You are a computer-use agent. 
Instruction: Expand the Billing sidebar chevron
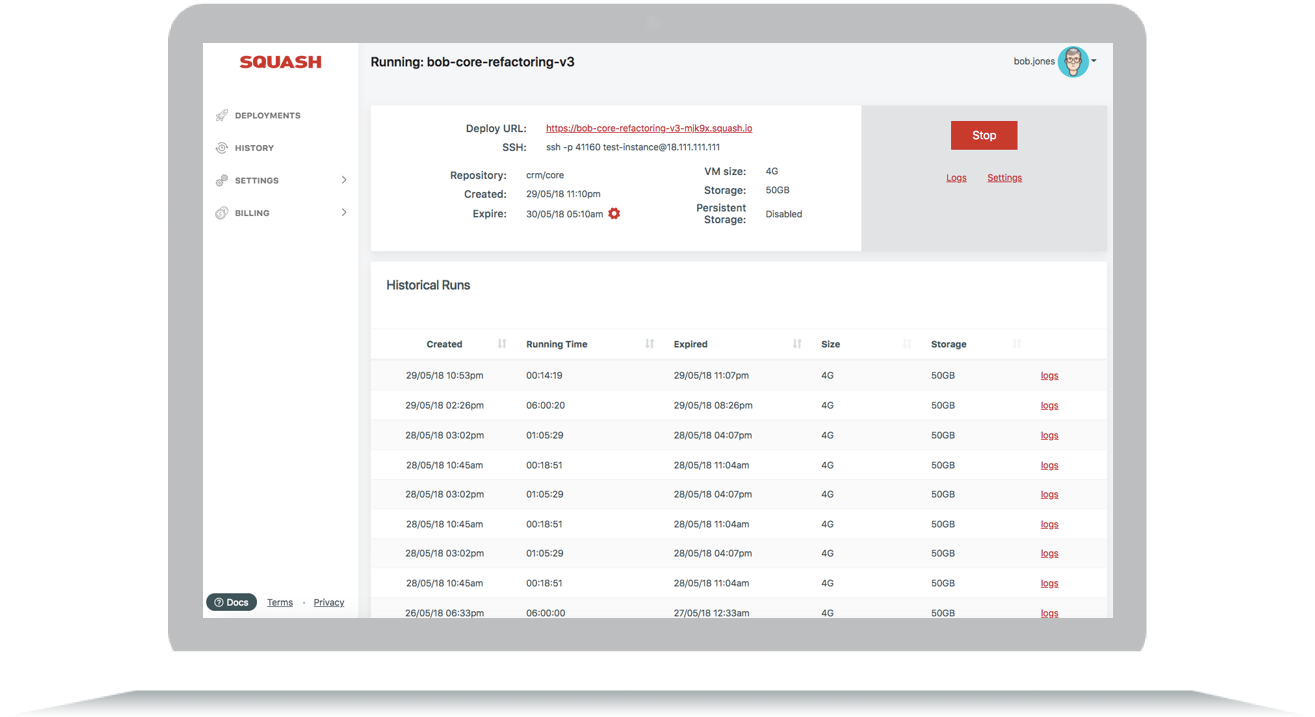point(344,212)
